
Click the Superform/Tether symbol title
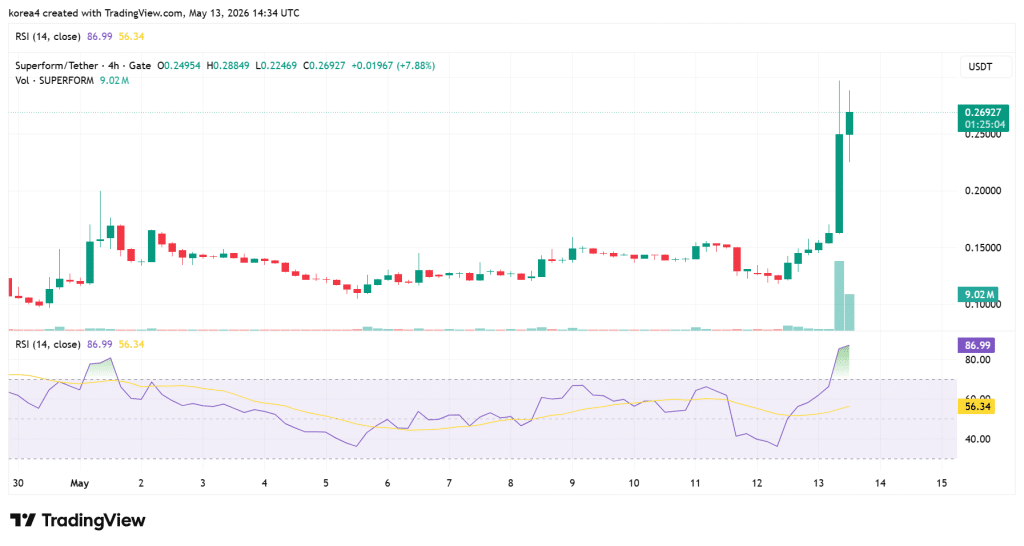pos(56,65)
